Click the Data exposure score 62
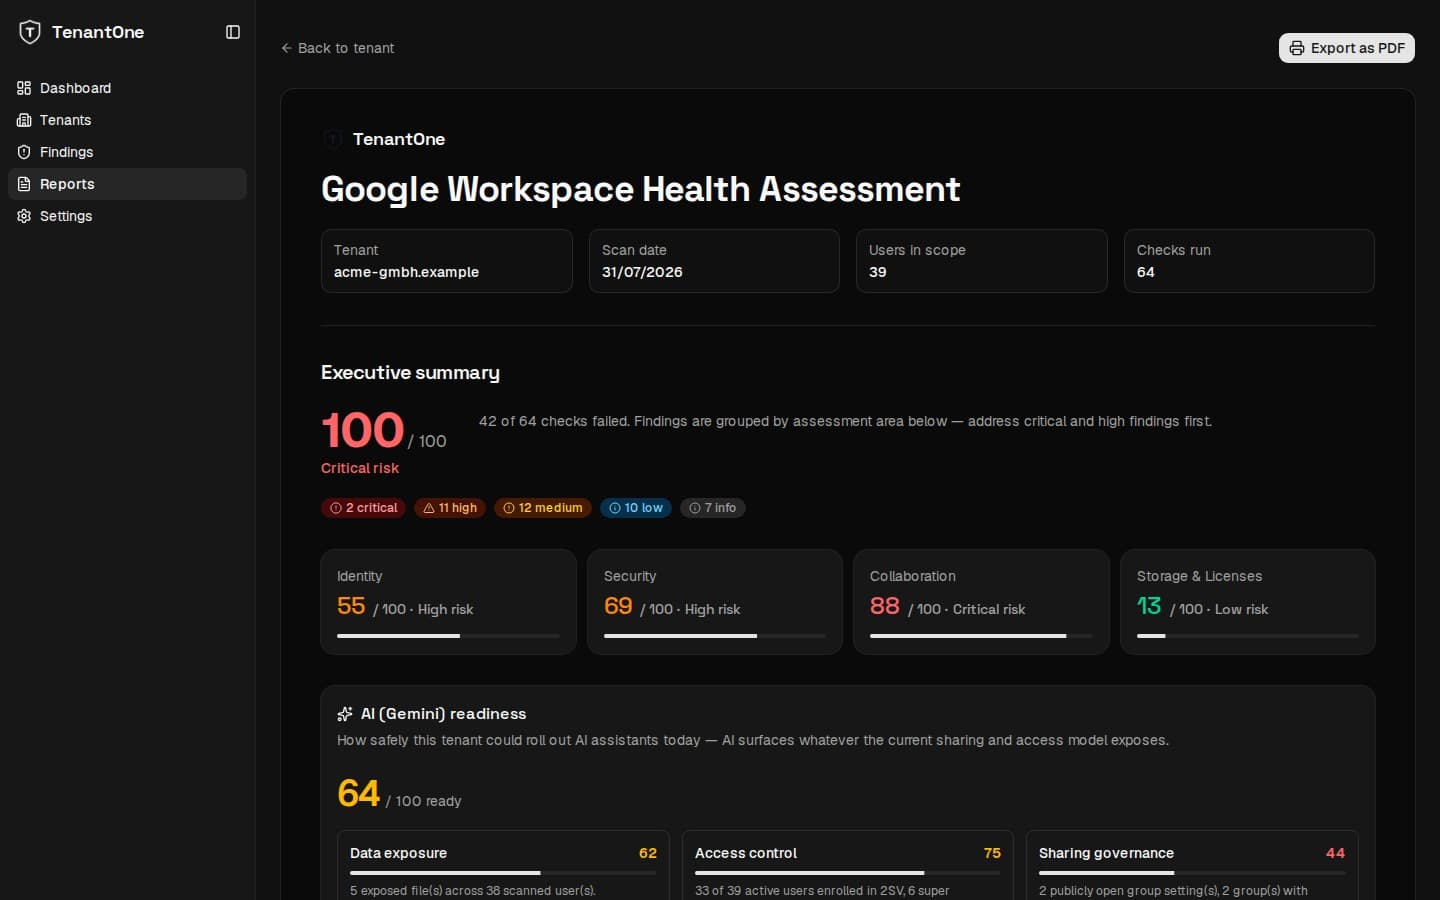Image resolution: width=1440 pixels, height=900 pixels. point(648,853)
